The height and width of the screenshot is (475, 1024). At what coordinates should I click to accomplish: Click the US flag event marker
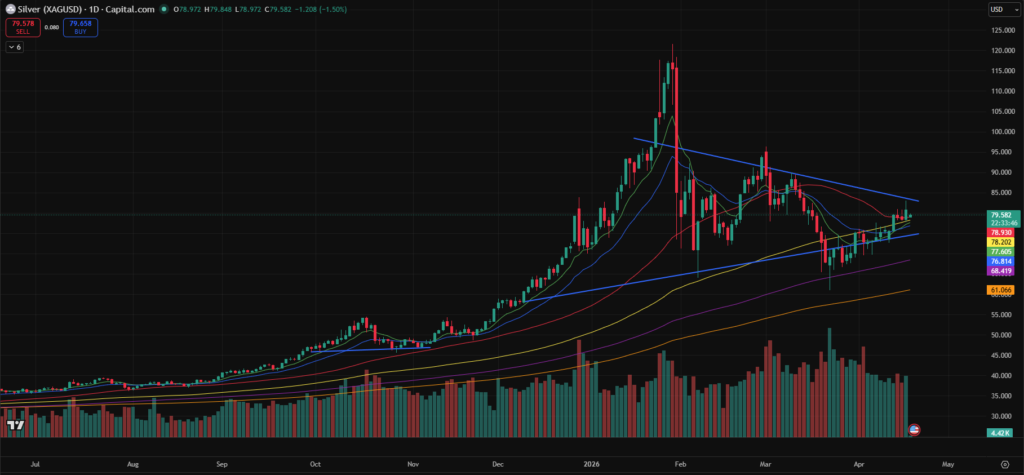(x=913, y=429)
